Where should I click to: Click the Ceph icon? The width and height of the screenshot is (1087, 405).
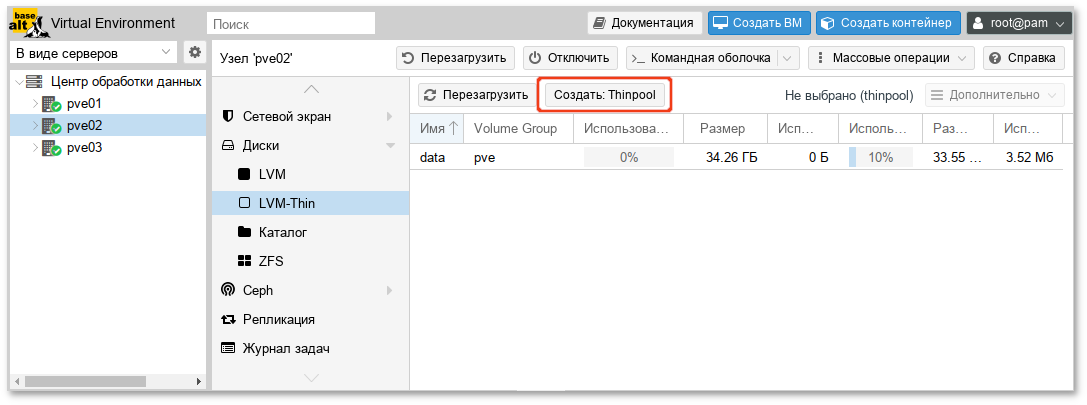click(x=227, y=290)
